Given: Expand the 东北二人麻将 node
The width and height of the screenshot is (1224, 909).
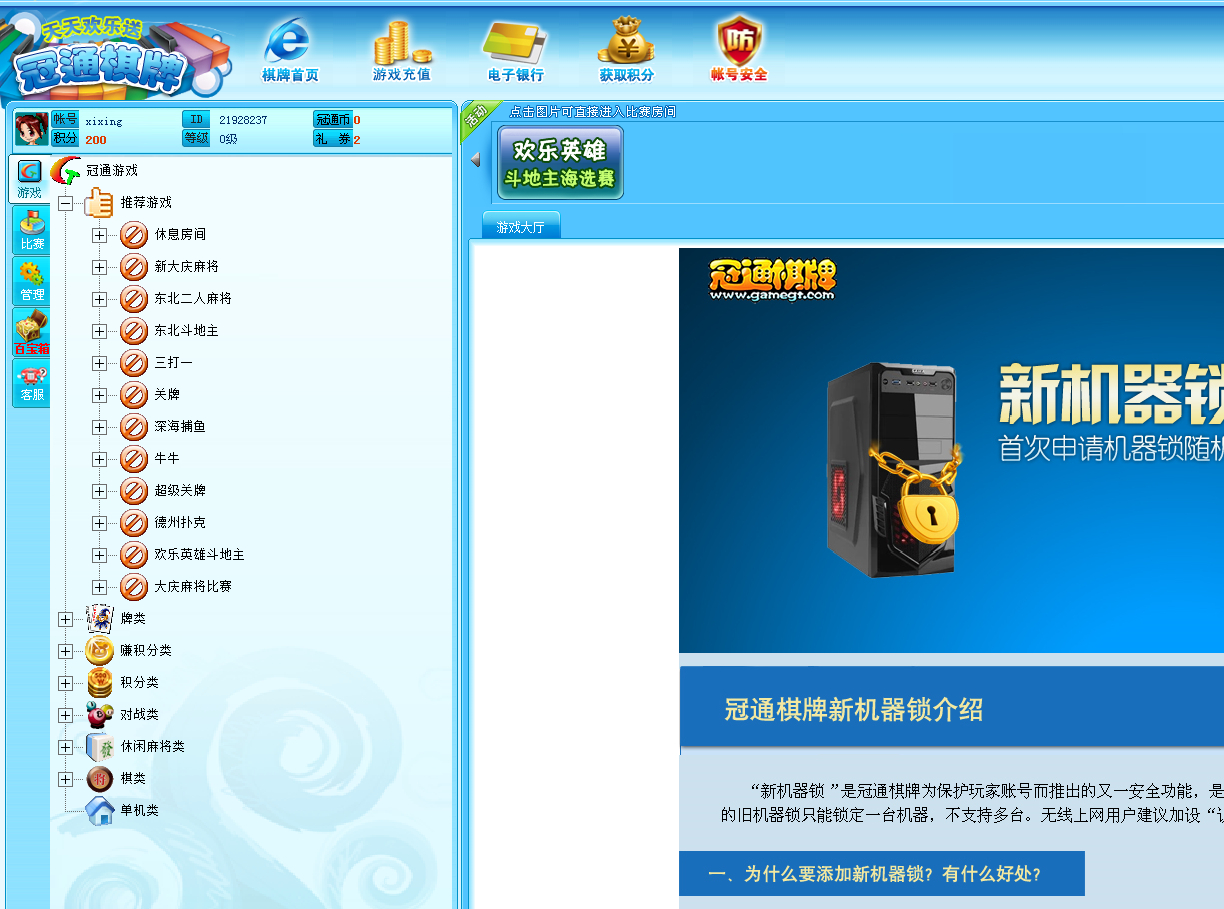Looking at the screenshot, I should (x=99, y=299).
